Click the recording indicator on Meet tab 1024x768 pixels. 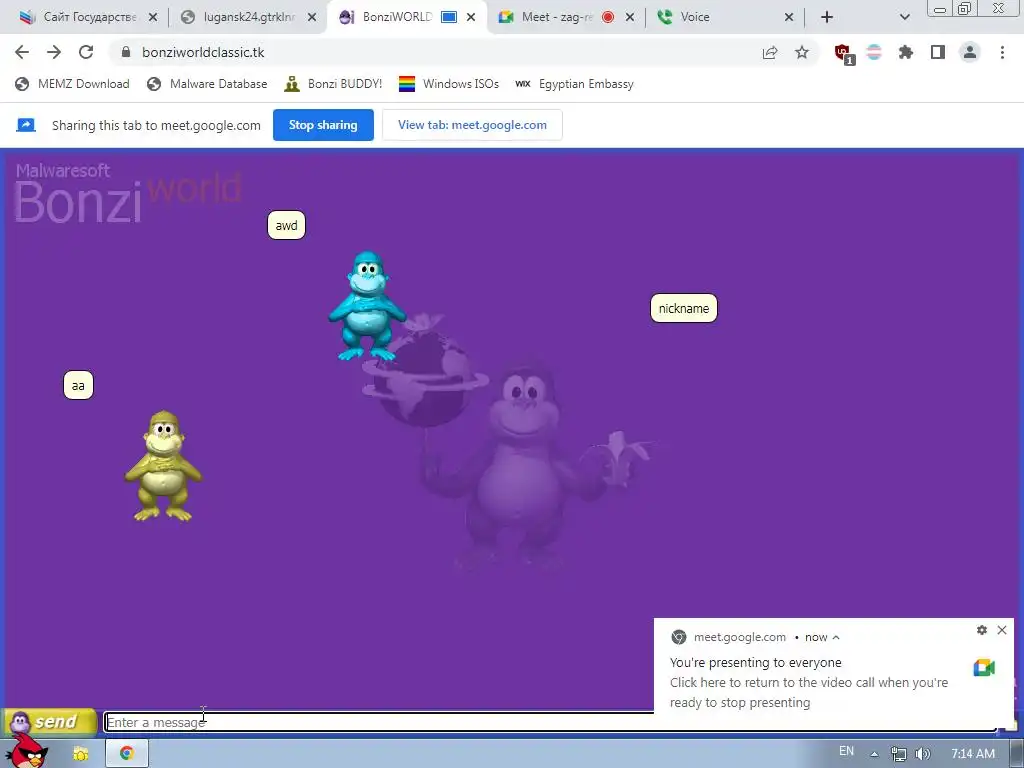point(608,18)
